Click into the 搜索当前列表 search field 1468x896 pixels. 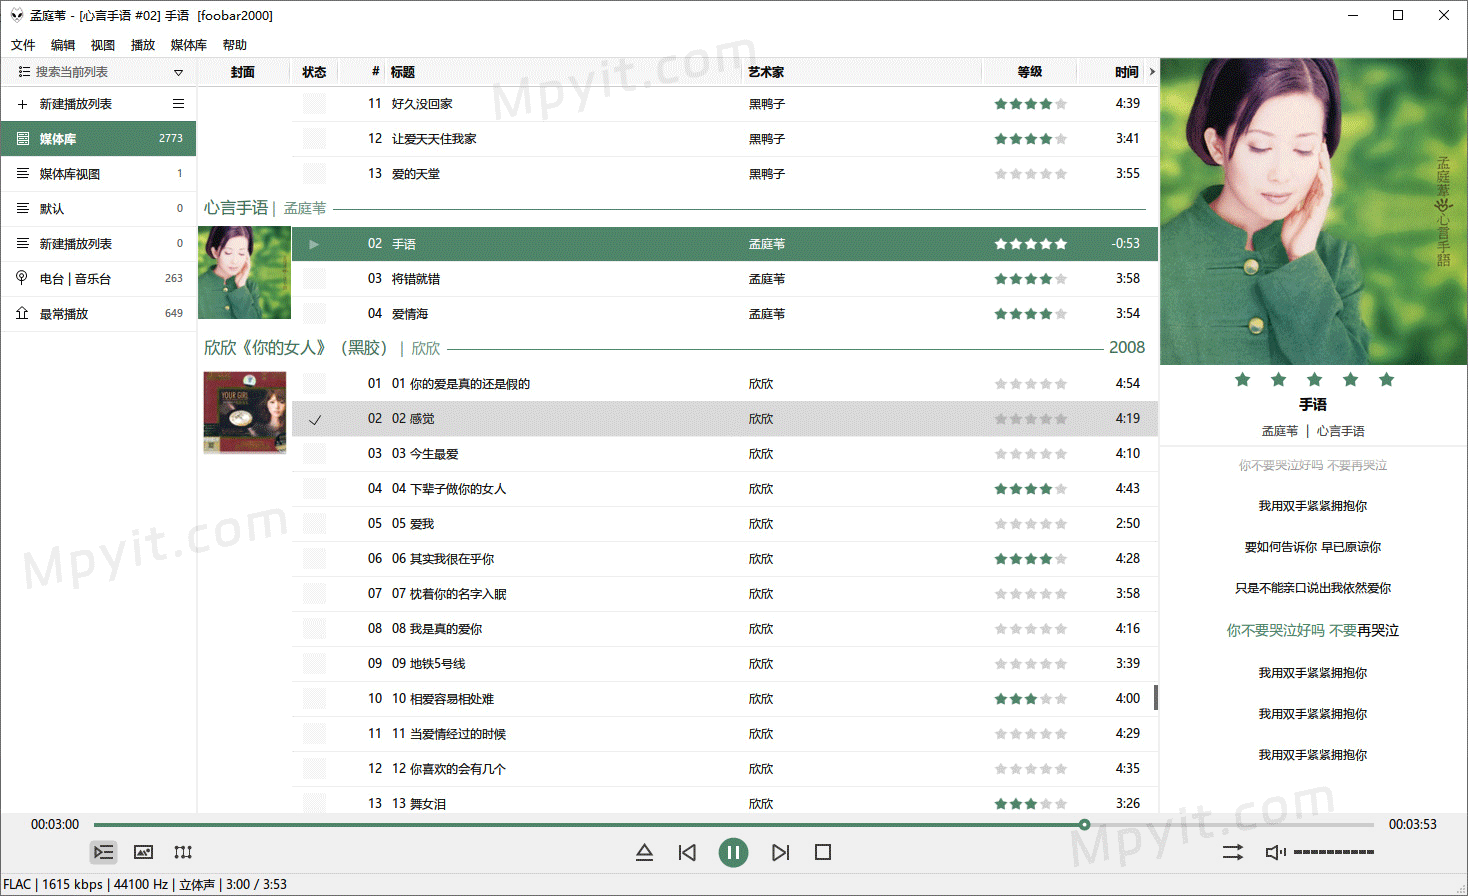pyautogui.click(x=98, y=72)
